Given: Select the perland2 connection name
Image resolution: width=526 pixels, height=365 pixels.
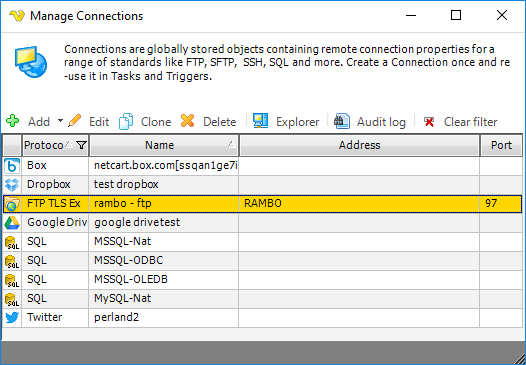Looking at the screenshot, I should [116, 317].
